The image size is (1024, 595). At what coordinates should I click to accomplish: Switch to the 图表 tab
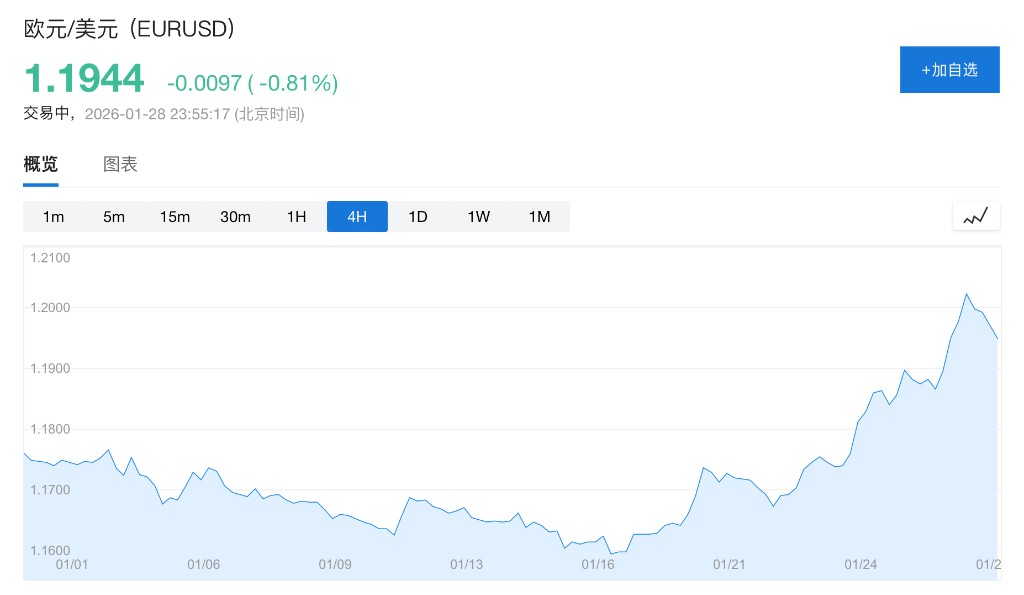point(120,165)
